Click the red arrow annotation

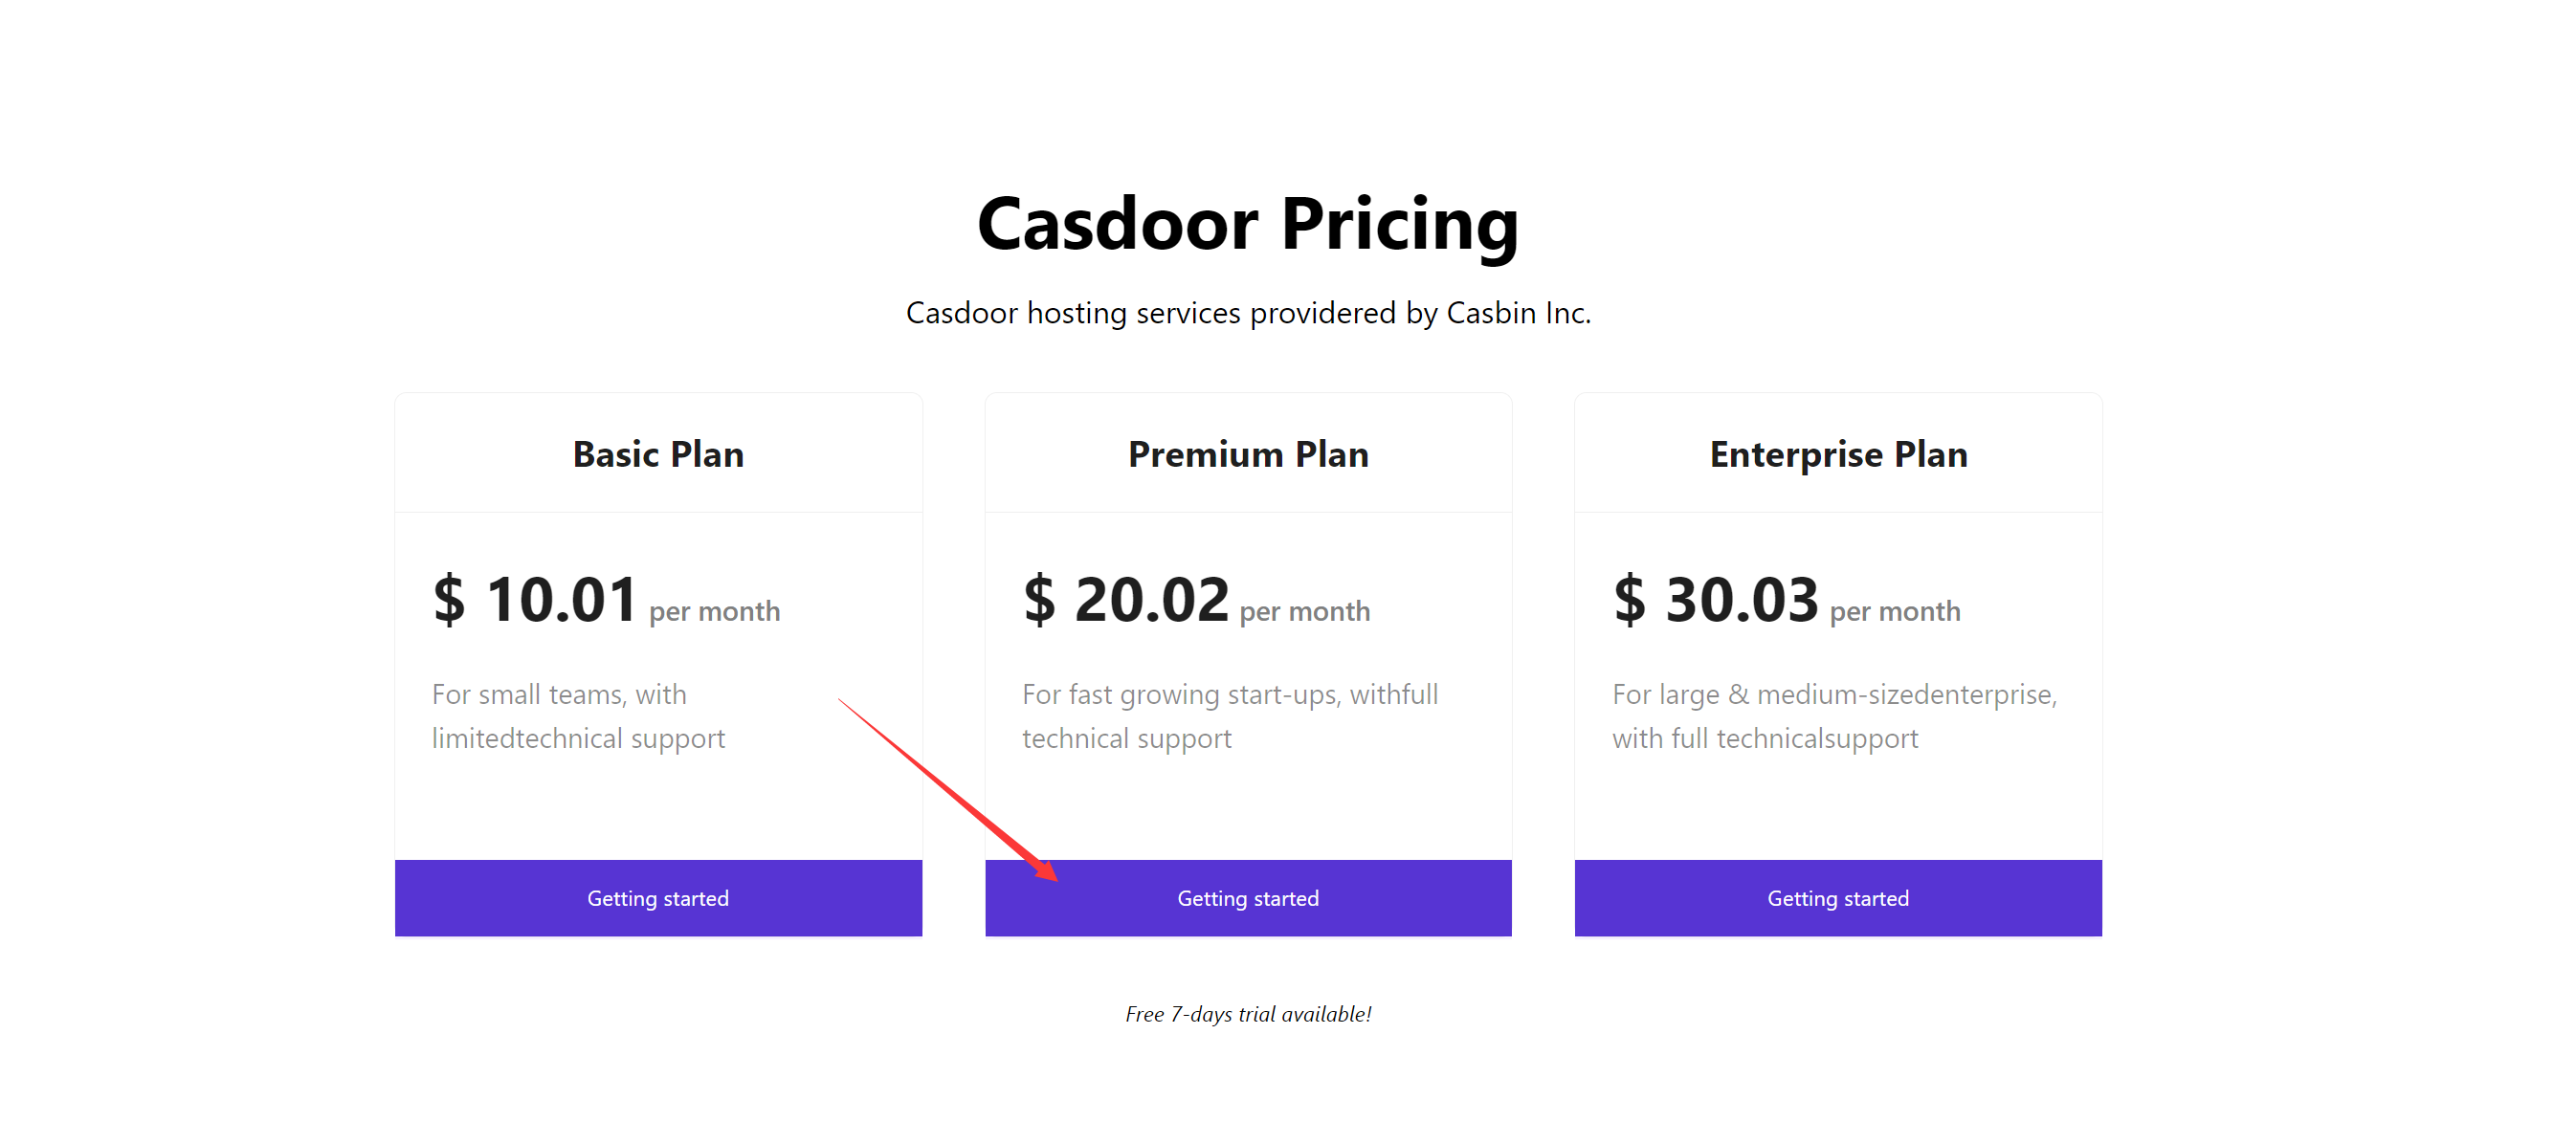click(x=946, y=789)
